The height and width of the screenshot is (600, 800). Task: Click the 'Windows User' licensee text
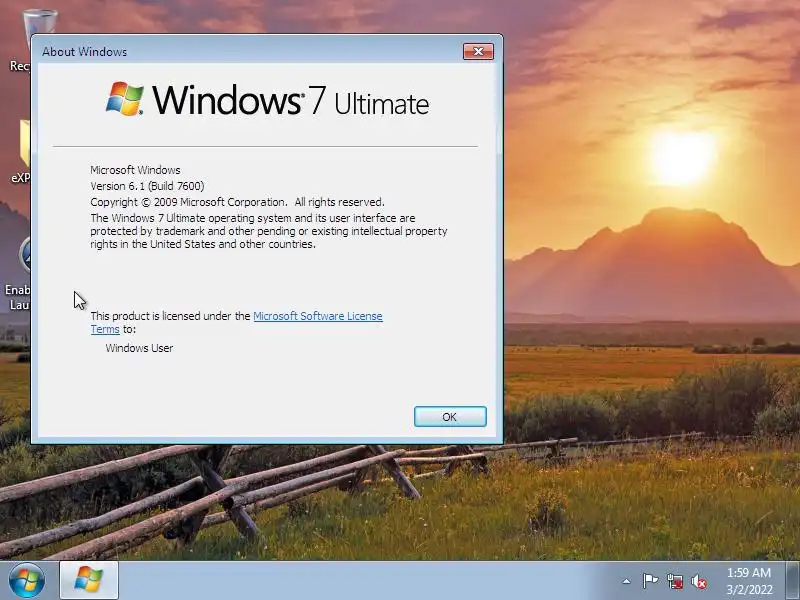tap(139, 348)
